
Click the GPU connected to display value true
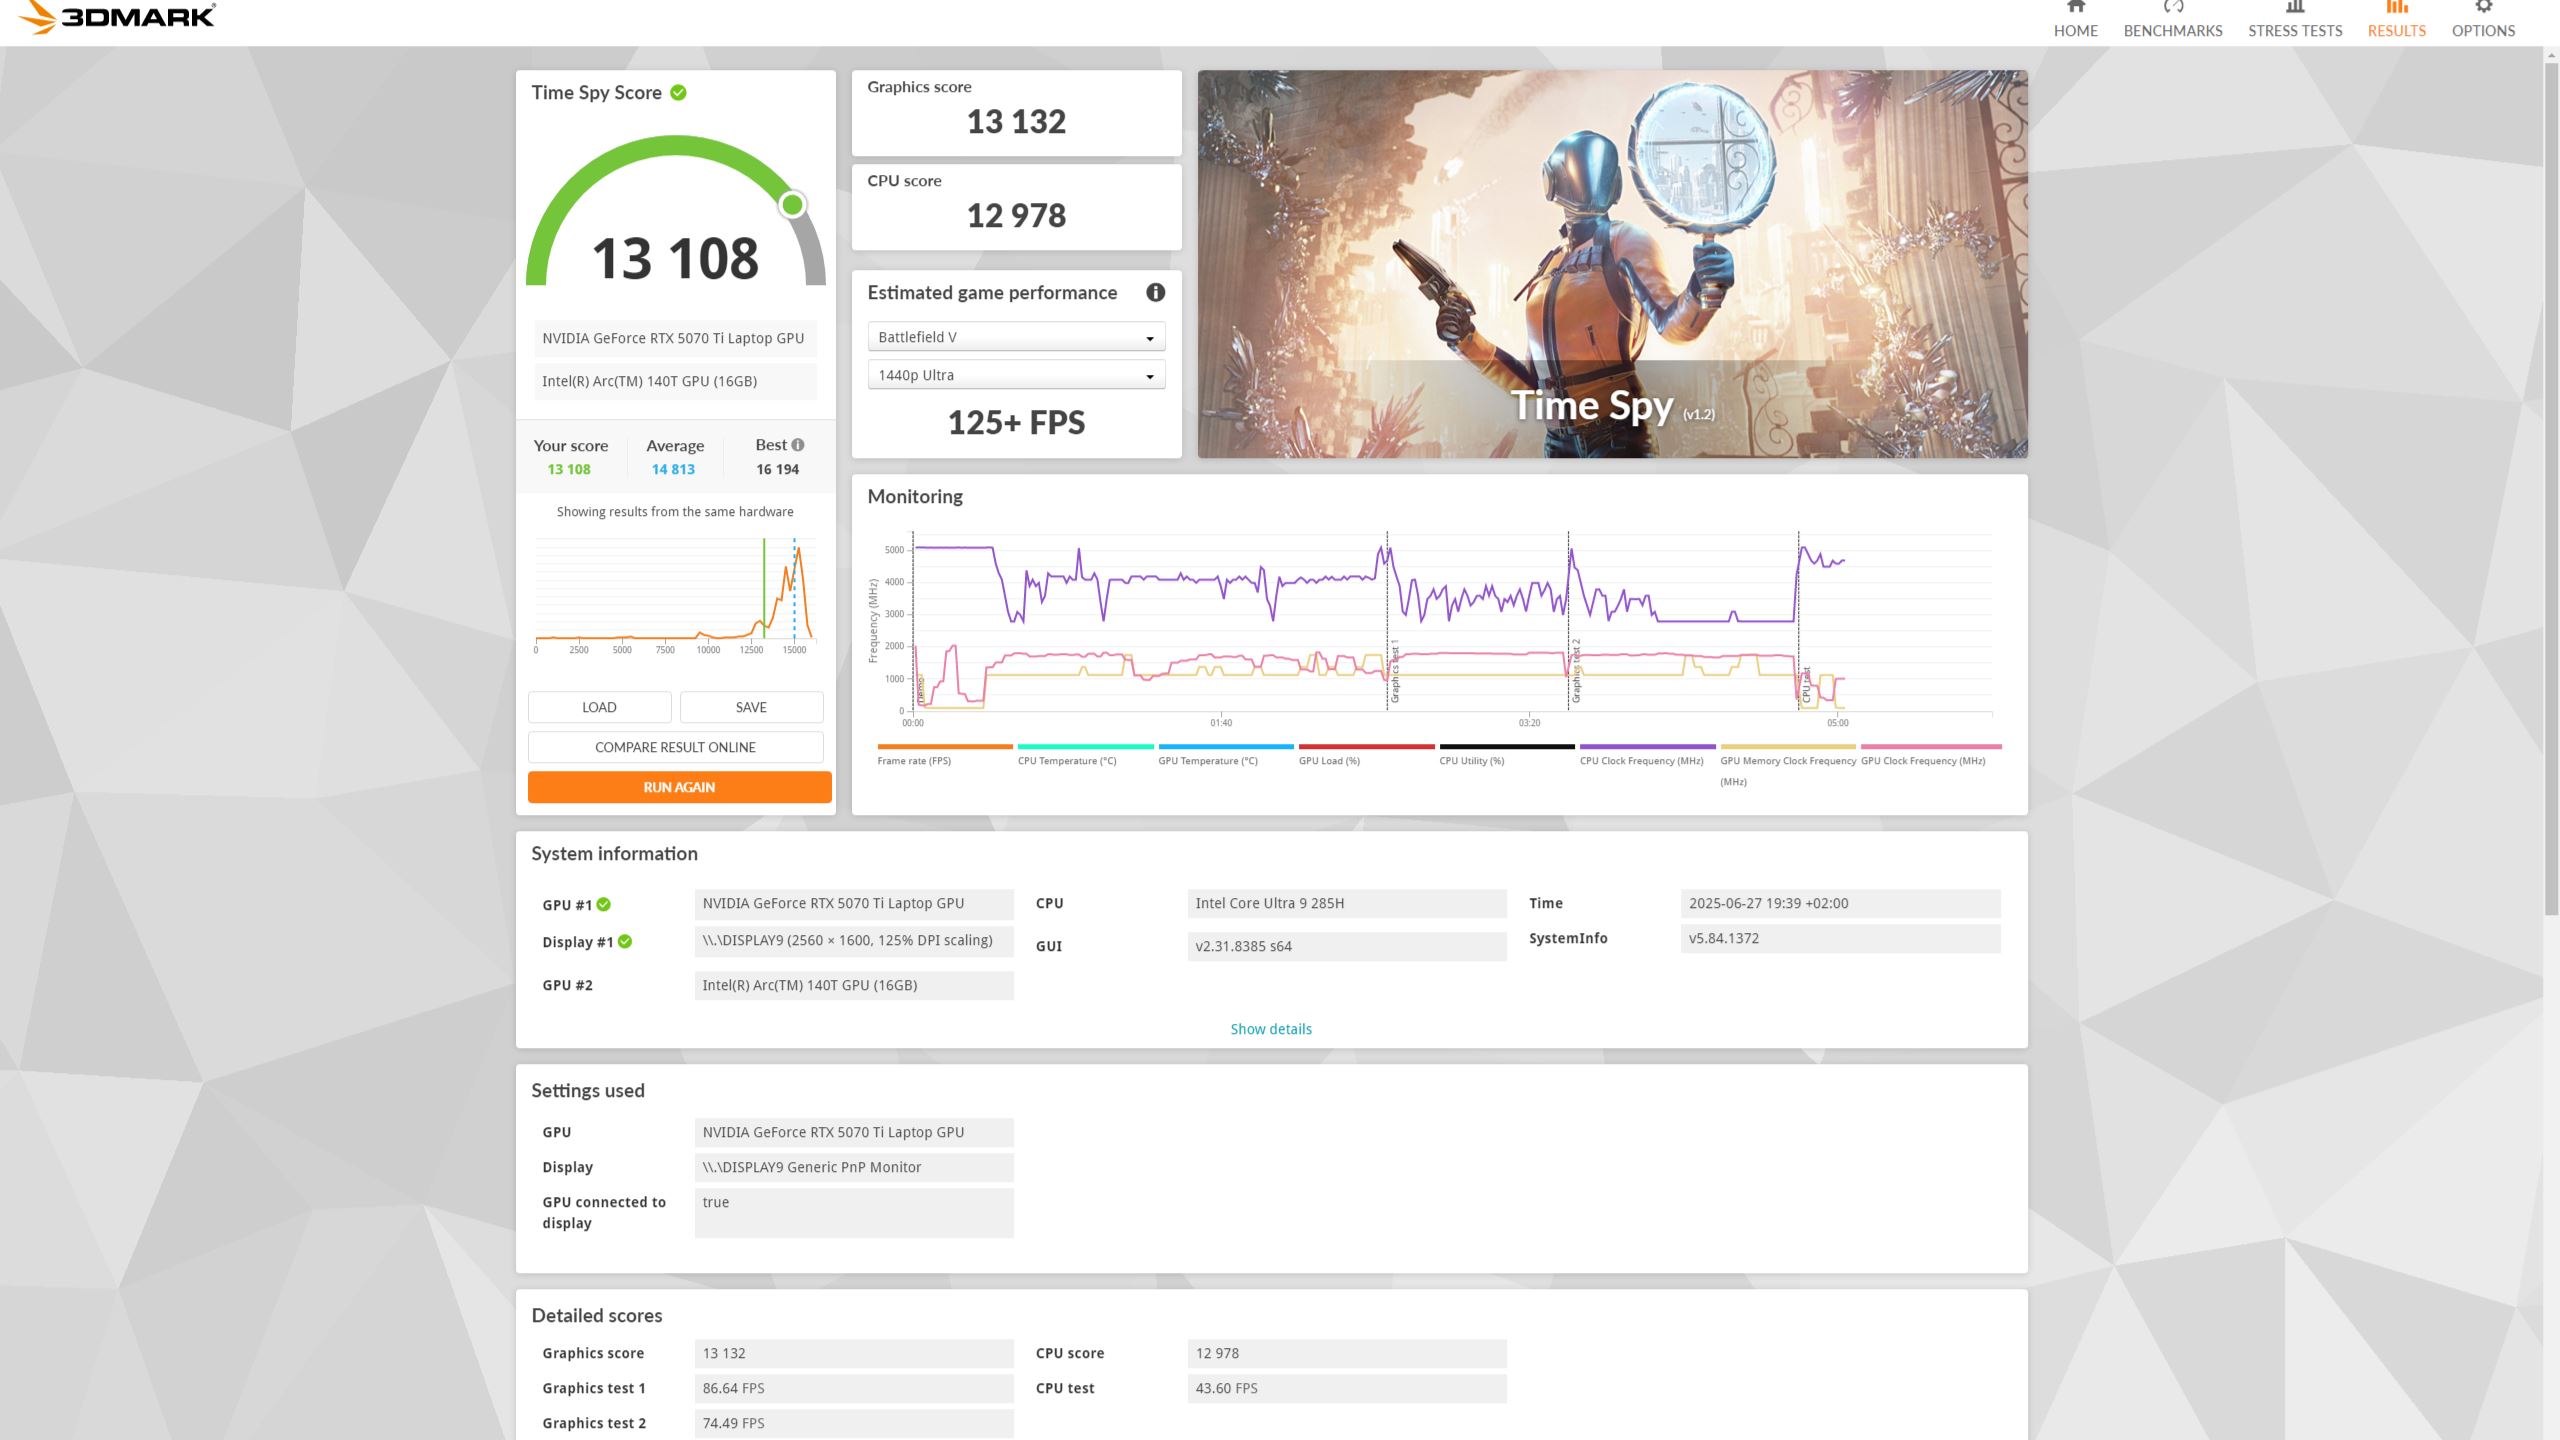(x=854, y=1212)
